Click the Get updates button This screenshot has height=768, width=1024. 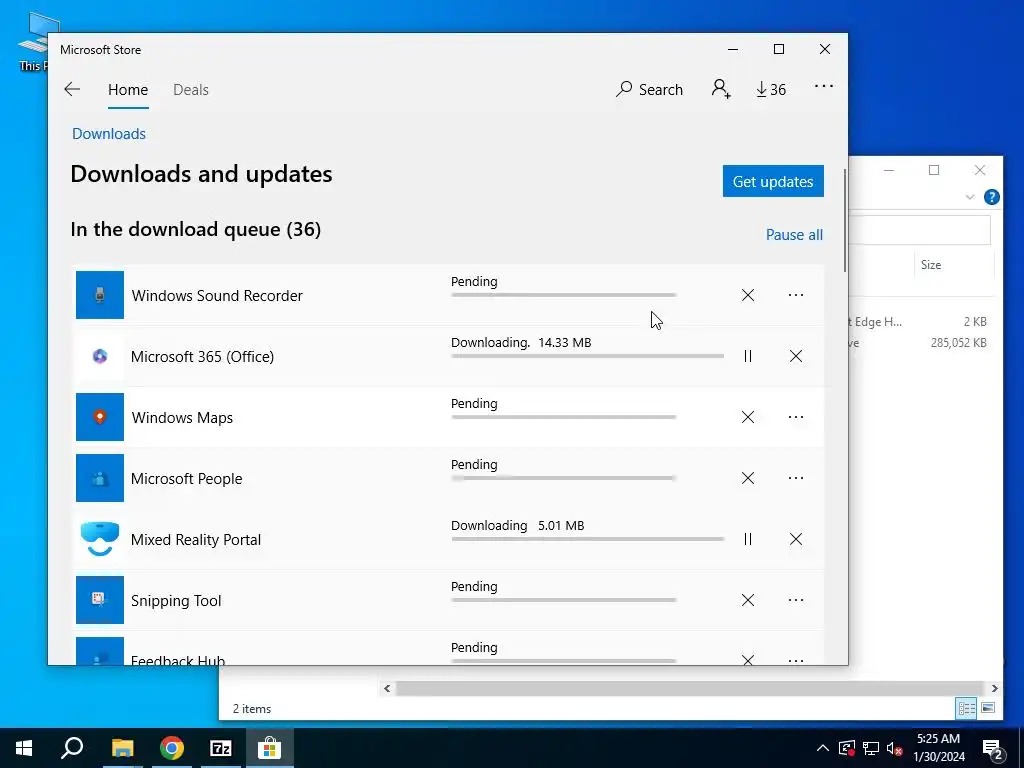pyautogui.click(x=773, y=181)
